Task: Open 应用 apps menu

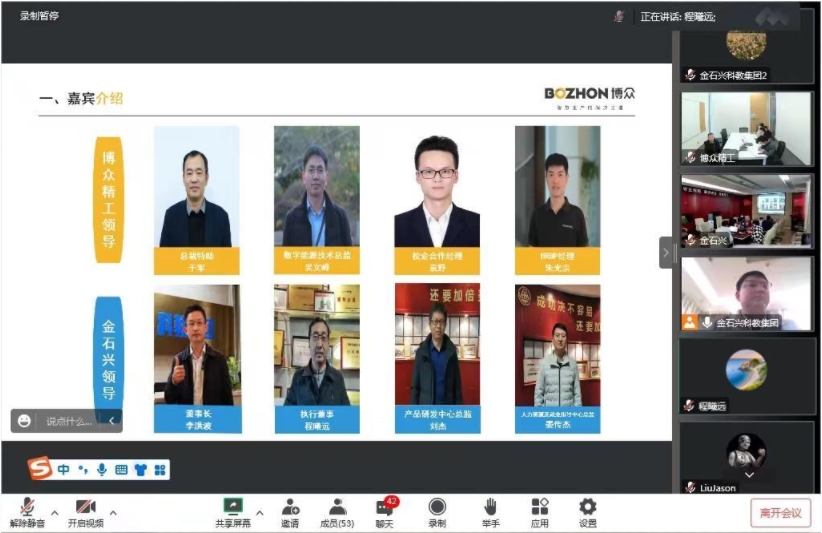Action: [539, 513]
